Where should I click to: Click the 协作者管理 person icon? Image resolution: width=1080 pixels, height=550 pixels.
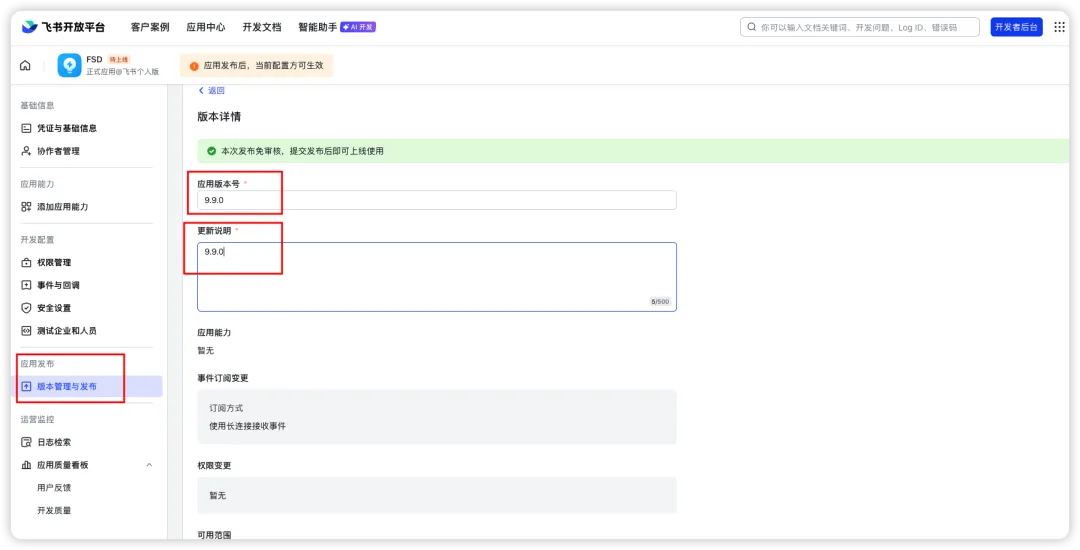tap(26, 151)
